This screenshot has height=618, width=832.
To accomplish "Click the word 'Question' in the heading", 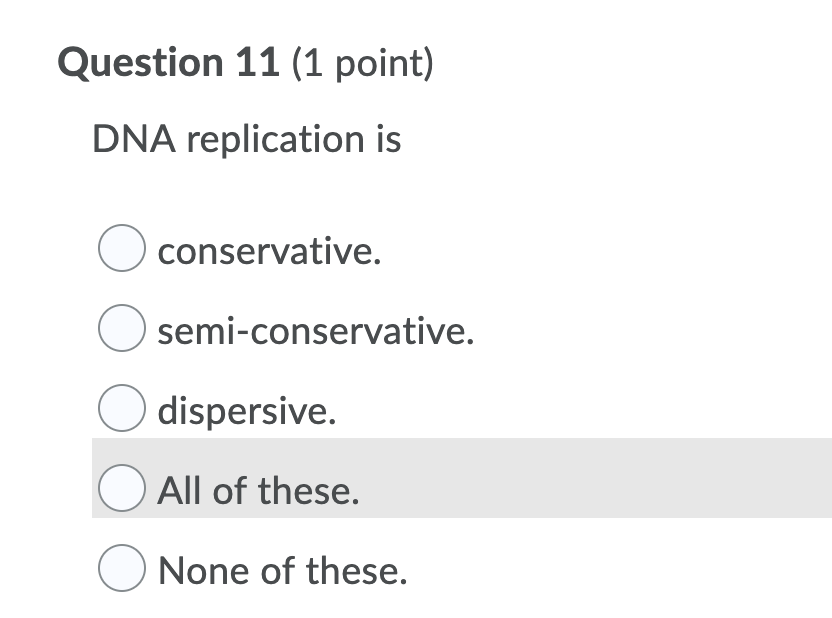I will pos(141,64).
